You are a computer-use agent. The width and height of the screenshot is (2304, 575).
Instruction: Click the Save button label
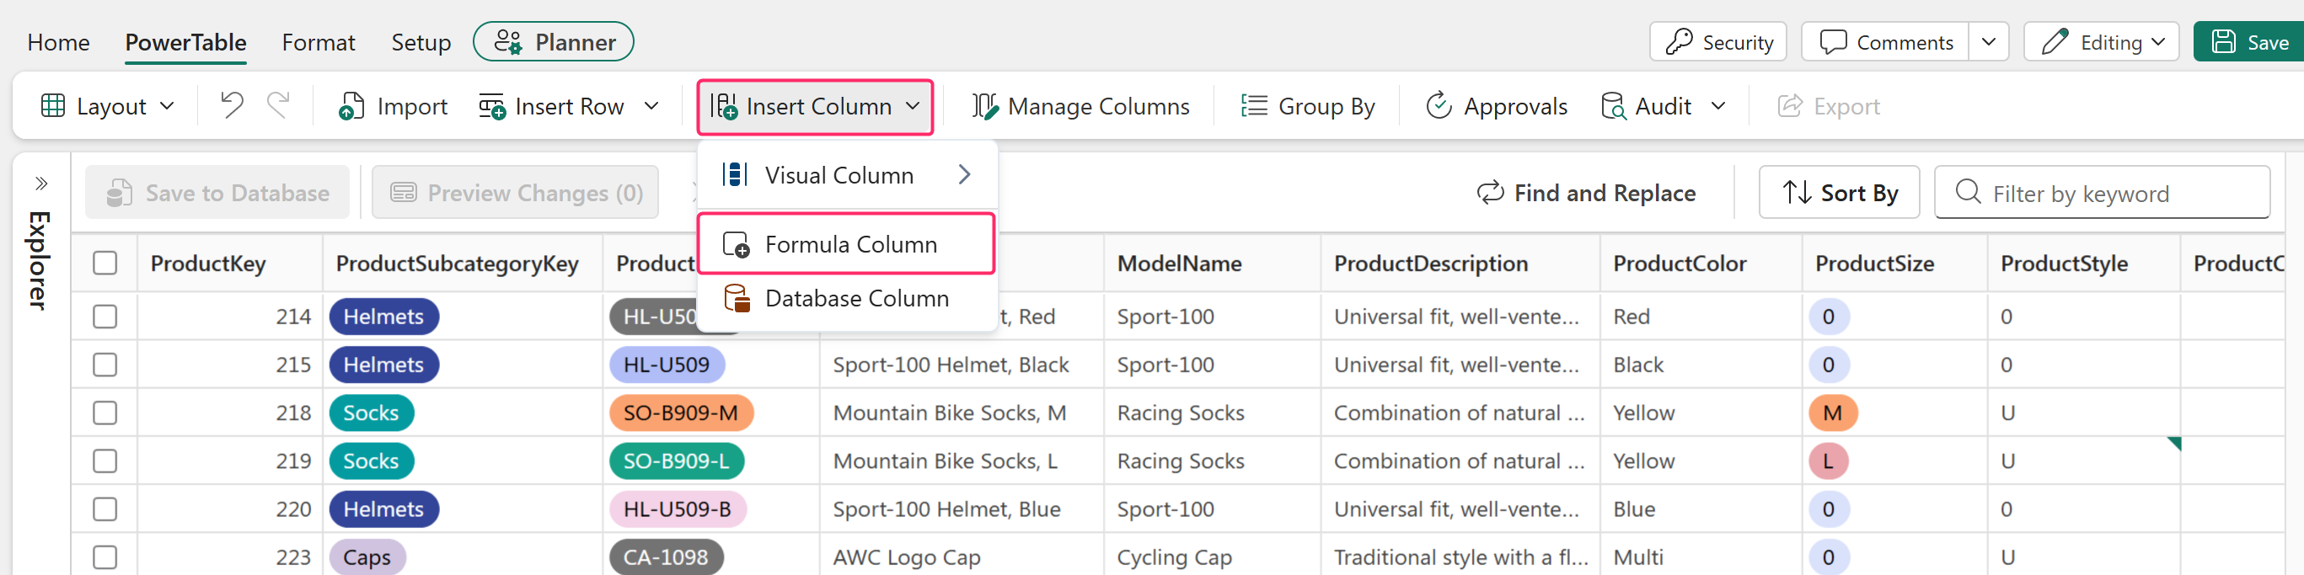point(2268,42)
